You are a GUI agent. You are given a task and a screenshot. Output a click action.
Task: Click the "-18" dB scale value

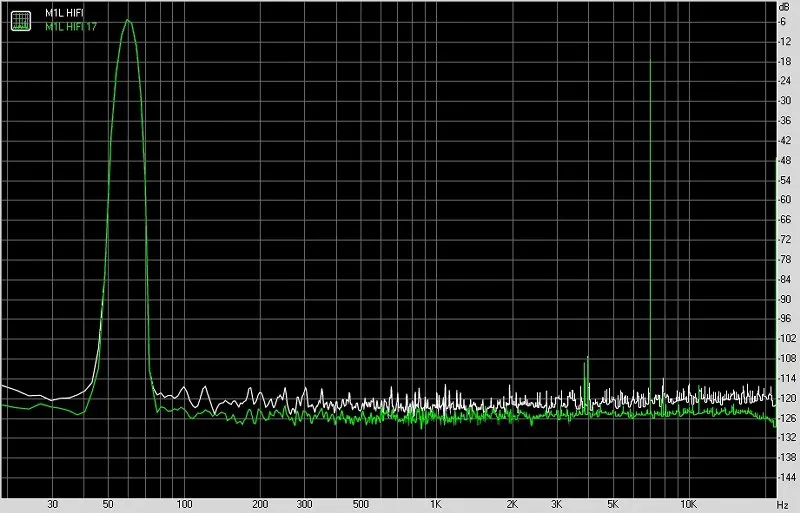click(x=784, y=61)
